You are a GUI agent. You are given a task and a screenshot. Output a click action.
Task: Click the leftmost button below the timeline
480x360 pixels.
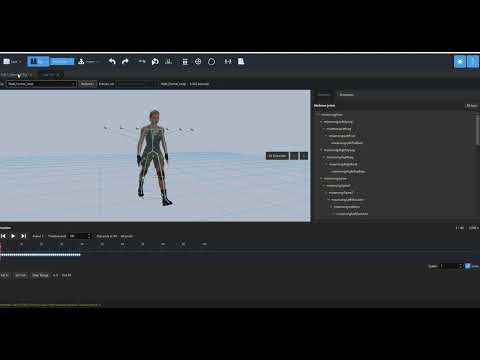[5, 275]
